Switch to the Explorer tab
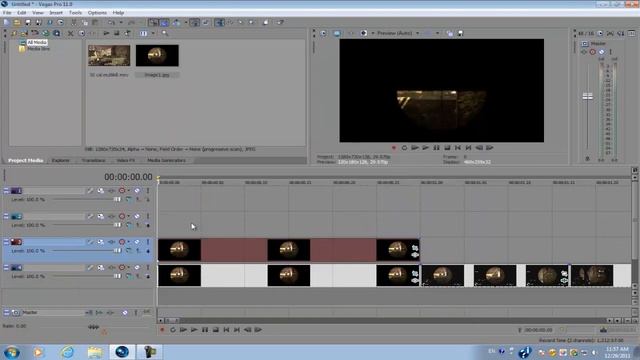Viewport: 640px width, 360px height. [x=60, y=160]
